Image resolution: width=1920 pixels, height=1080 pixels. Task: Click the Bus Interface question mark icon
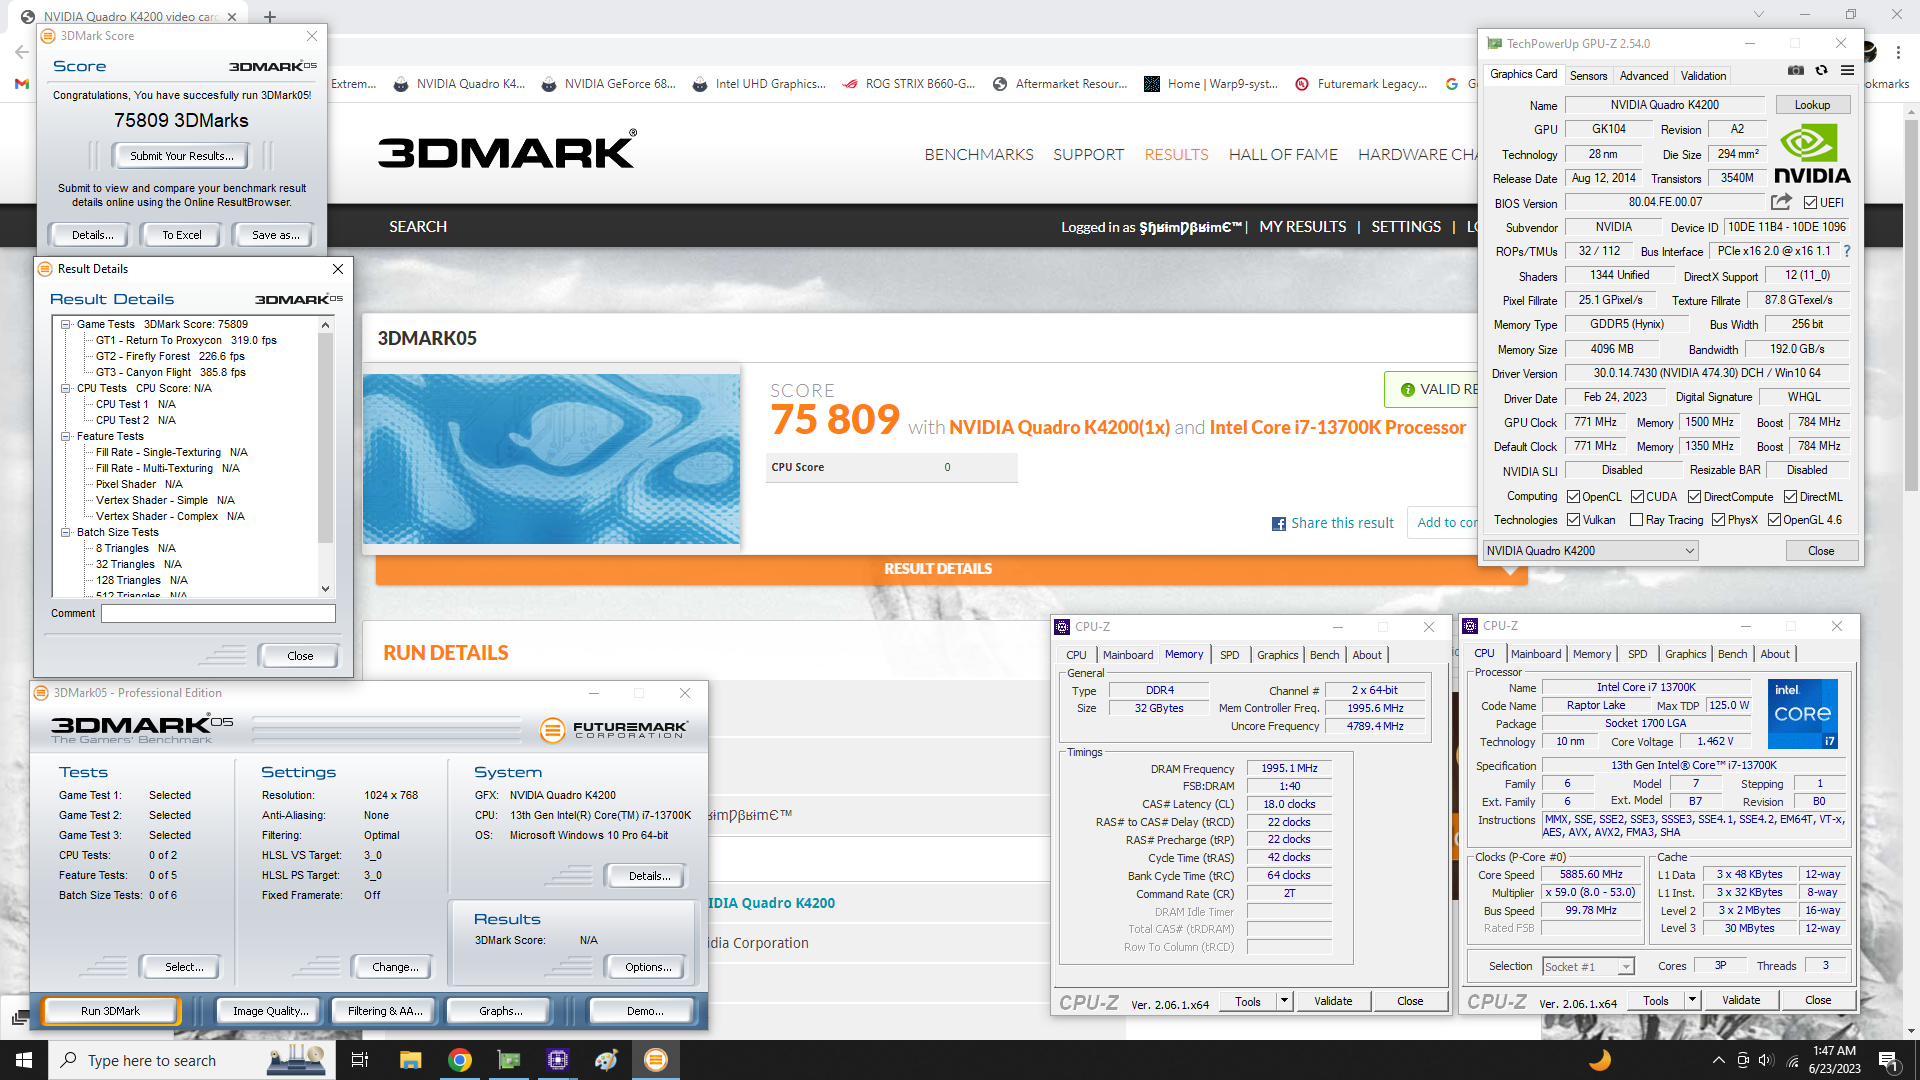[x=1847, y=251]
